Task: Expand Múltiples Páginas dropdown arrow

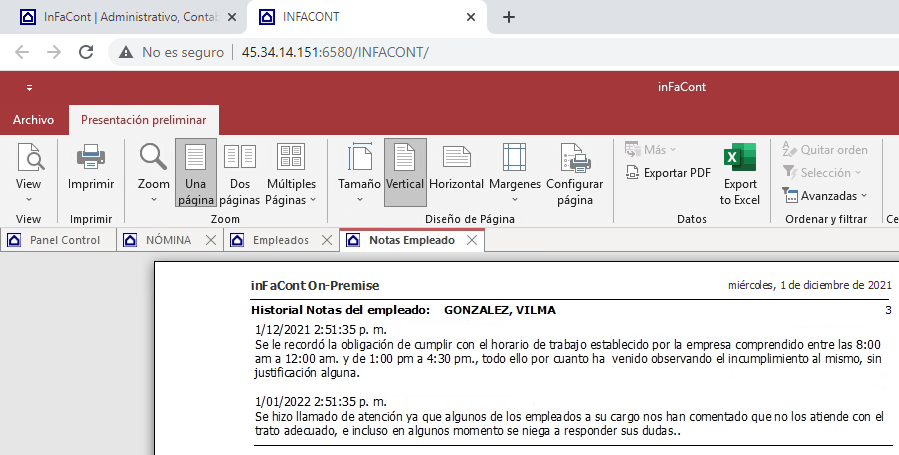Action: coord(313,200)
